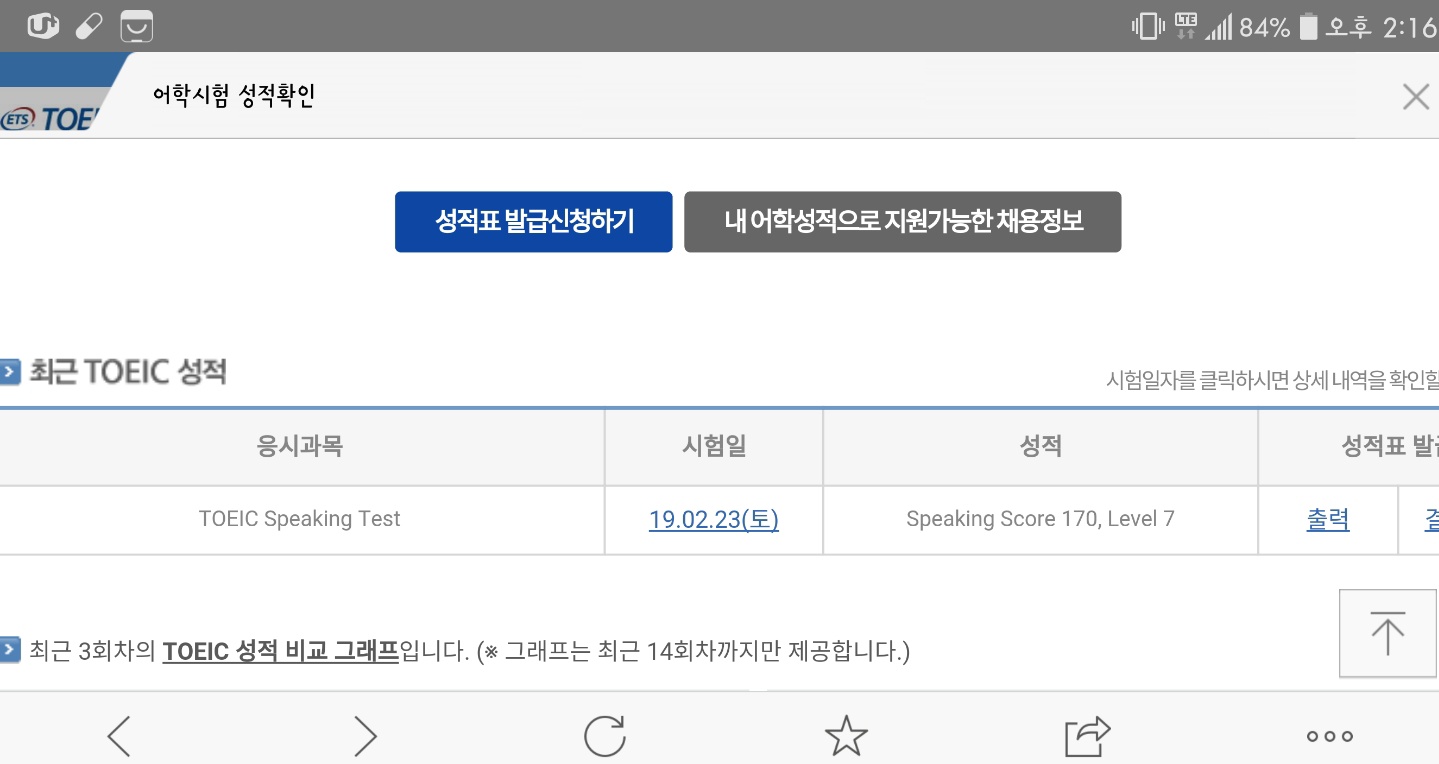The image size is (1439, 764).
Task: Open TOEIC 성적 비교 그래프 link
Action: (281, 652)
